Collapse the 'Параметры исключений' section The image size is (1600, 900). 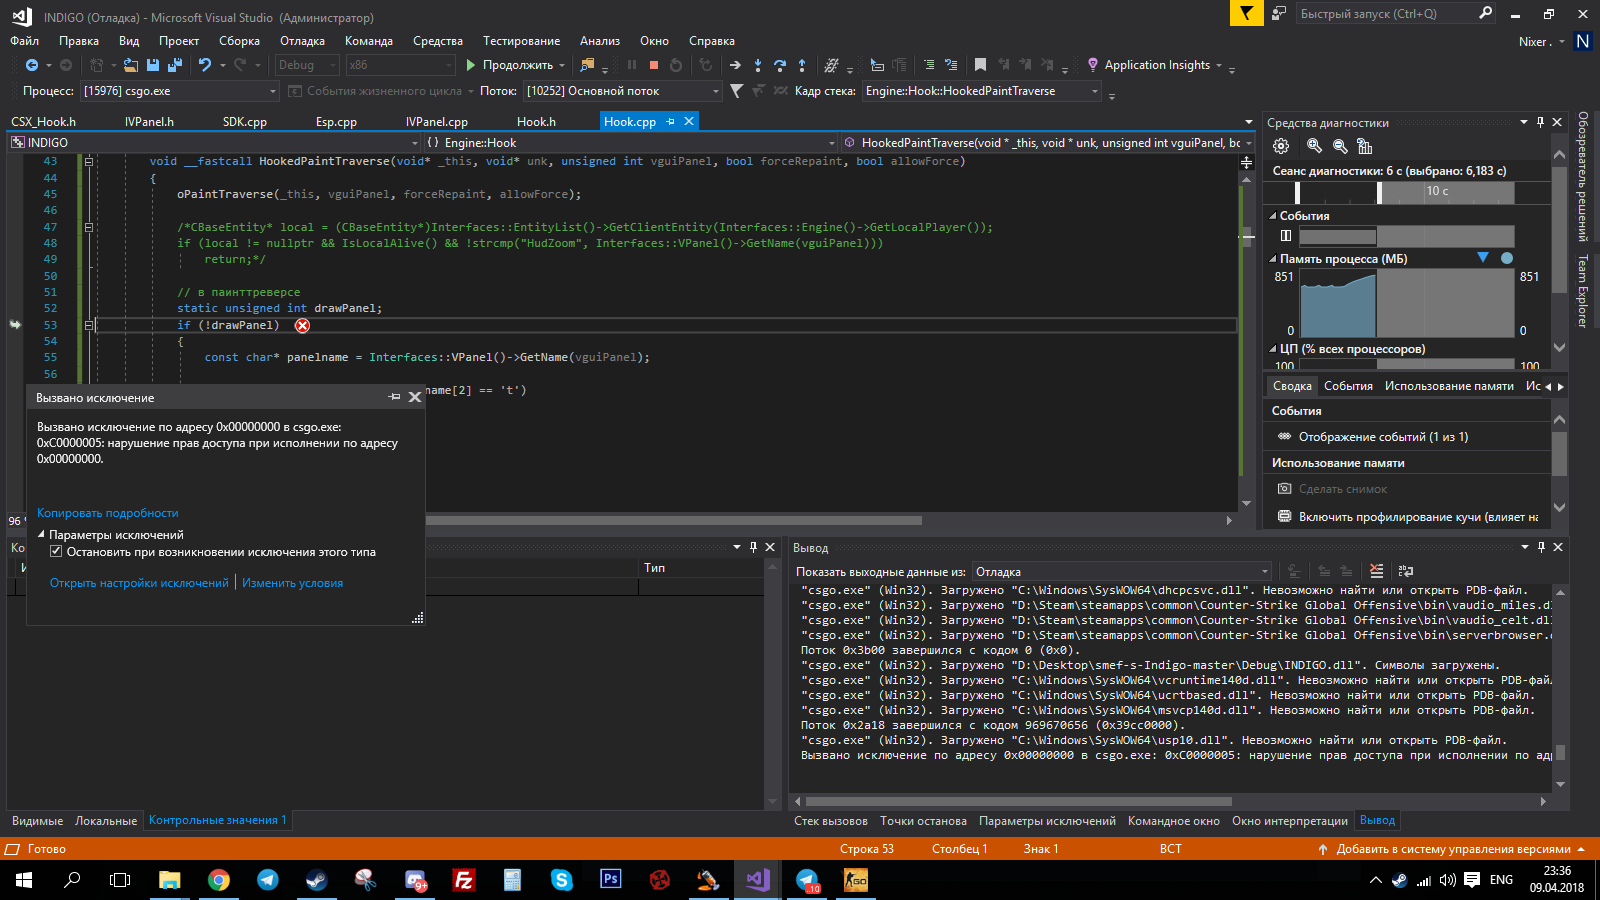(x=42, y=535)
